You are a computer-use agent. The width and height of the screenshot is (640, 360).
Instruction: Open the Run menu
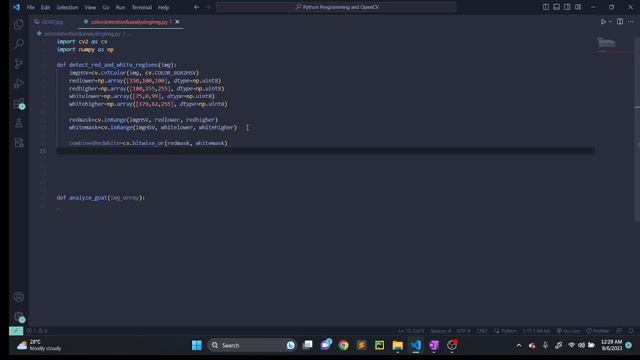(120, 7)
